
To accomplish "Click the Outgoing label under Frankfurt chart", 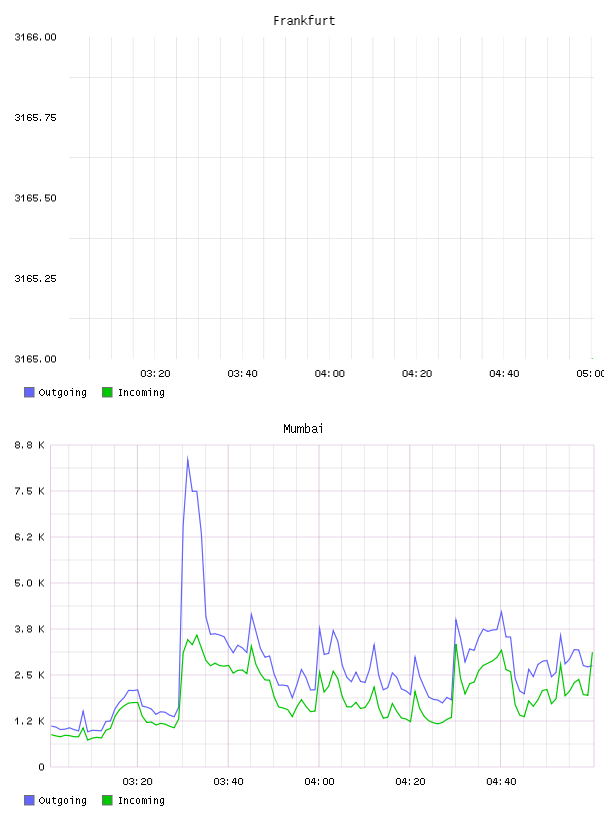I will (x=62, y=393).
